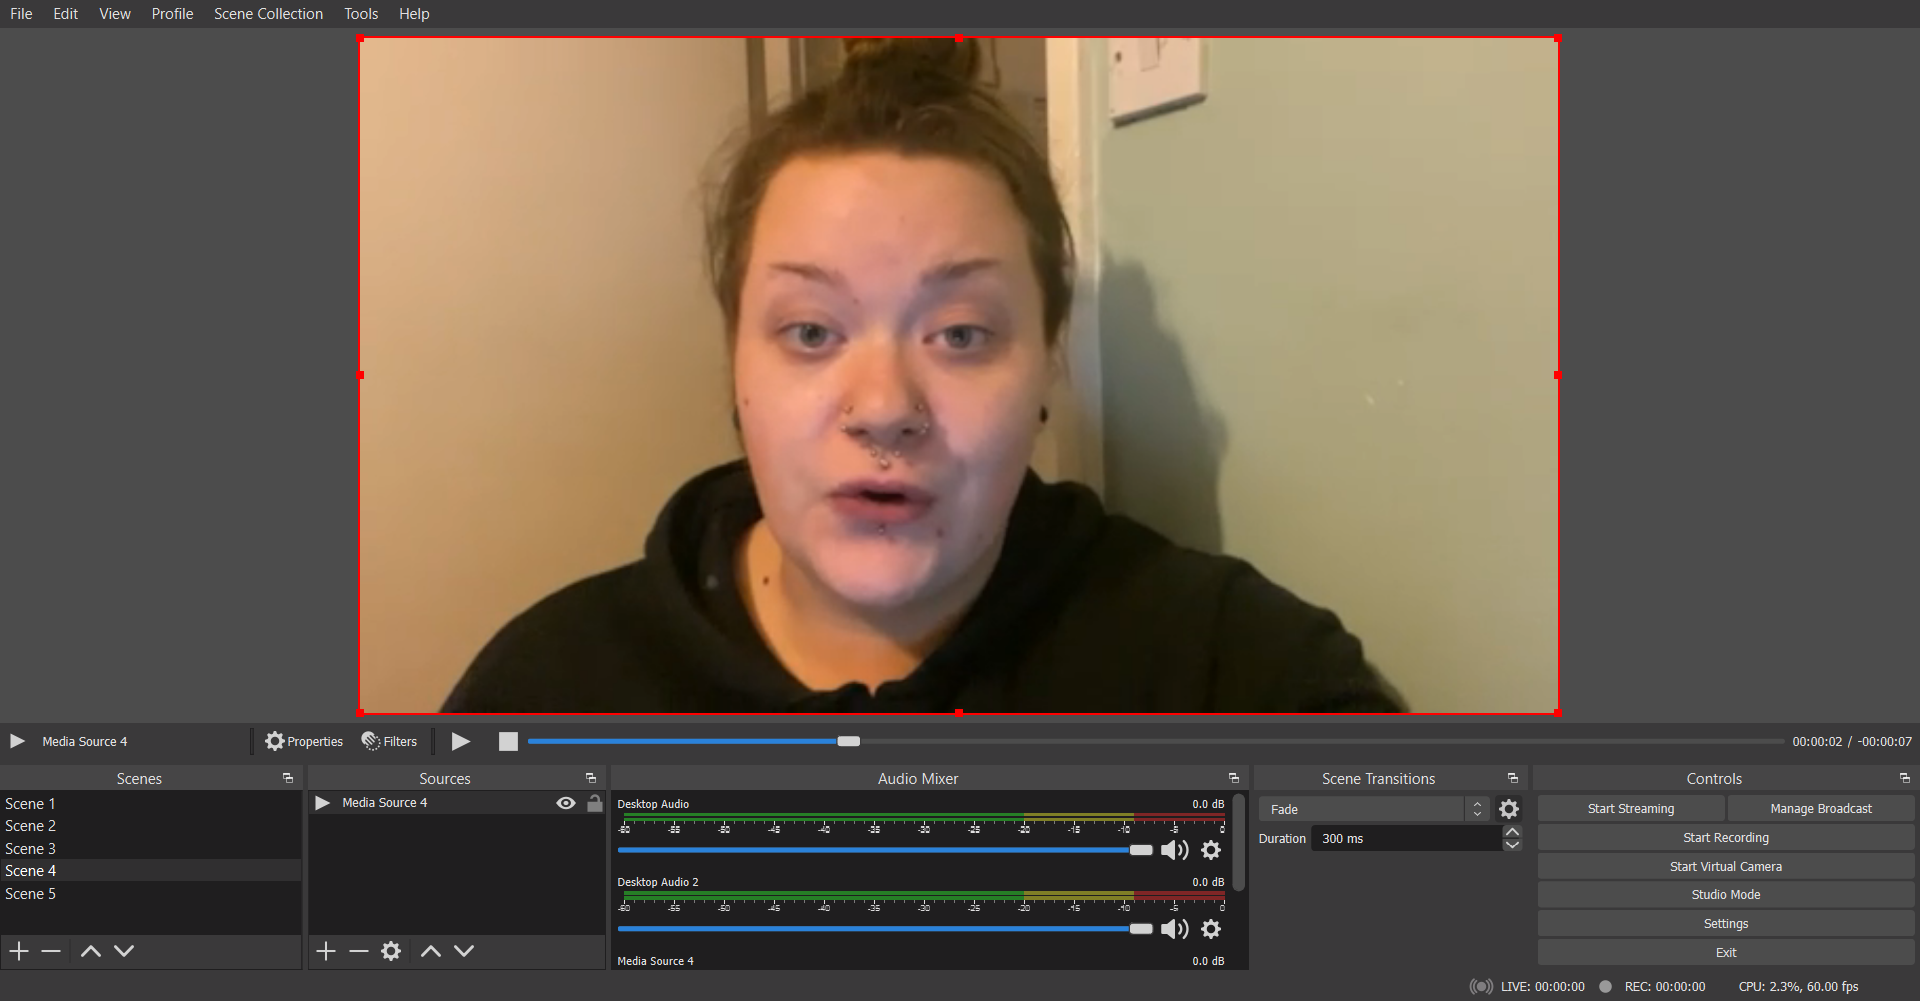Move the selected scene down in the list

(124, 951)
